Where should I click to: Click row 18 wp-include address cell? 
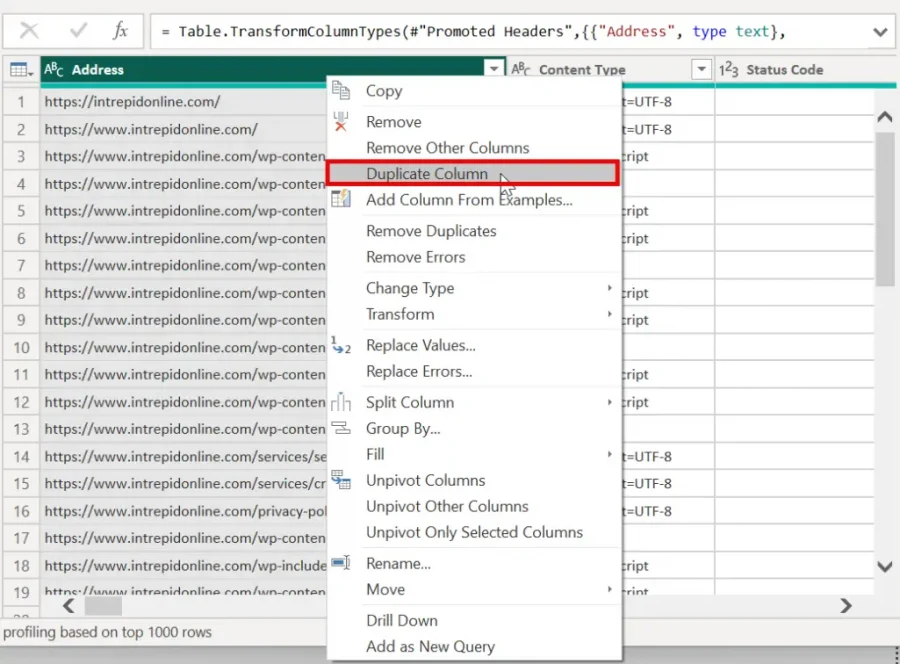[184, 565]
